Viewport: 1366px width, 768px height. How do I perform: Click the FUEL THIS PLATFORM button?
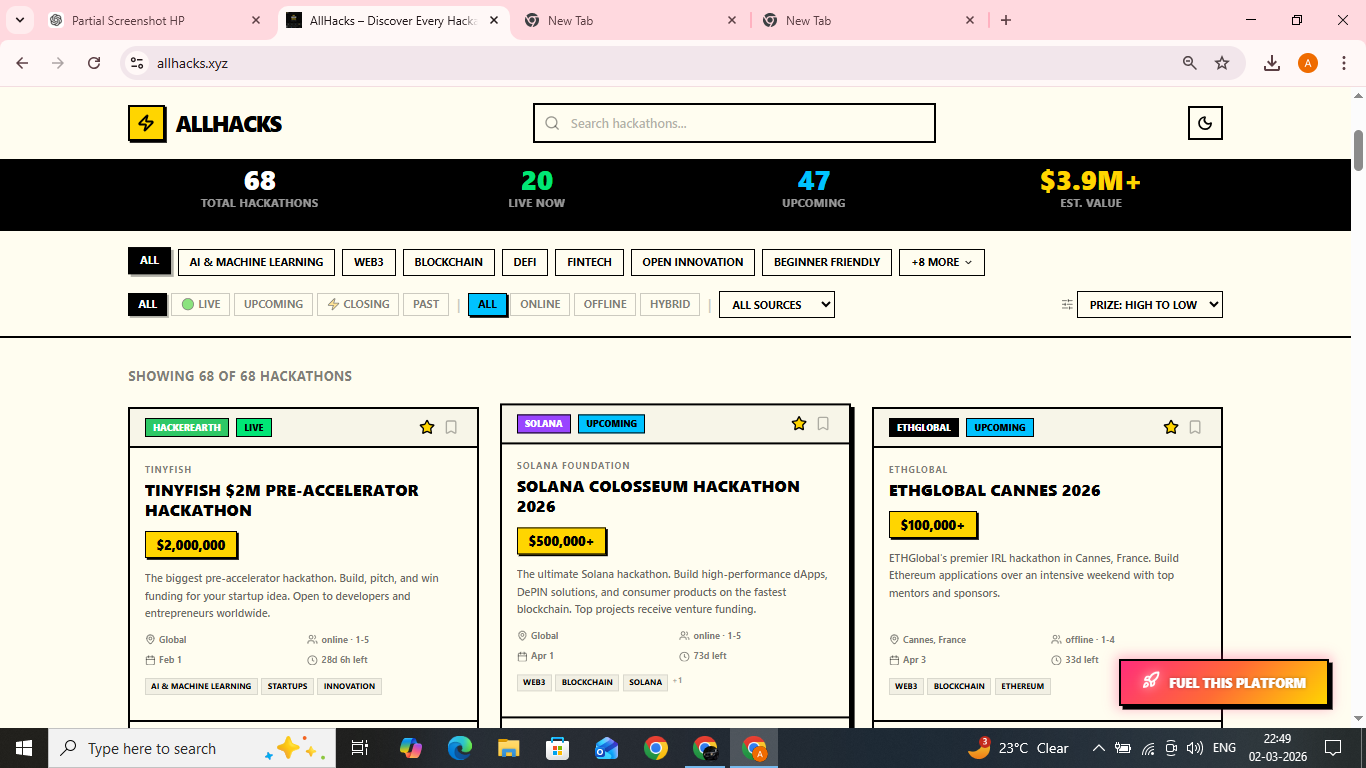click(x=1224, y=682)
